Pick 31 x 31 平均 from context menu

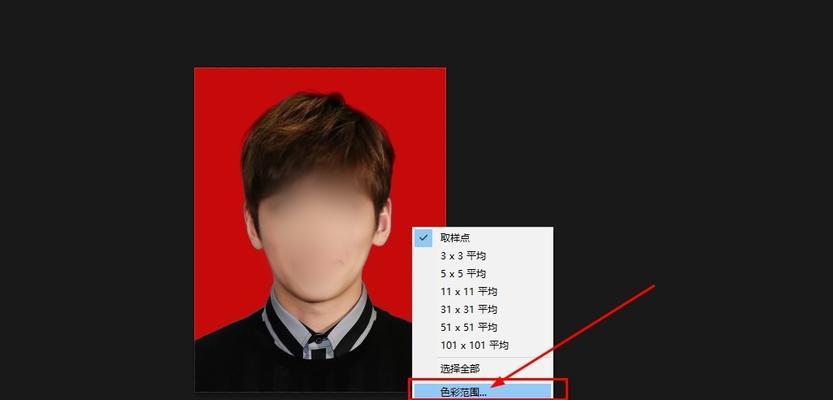(482, 309)
